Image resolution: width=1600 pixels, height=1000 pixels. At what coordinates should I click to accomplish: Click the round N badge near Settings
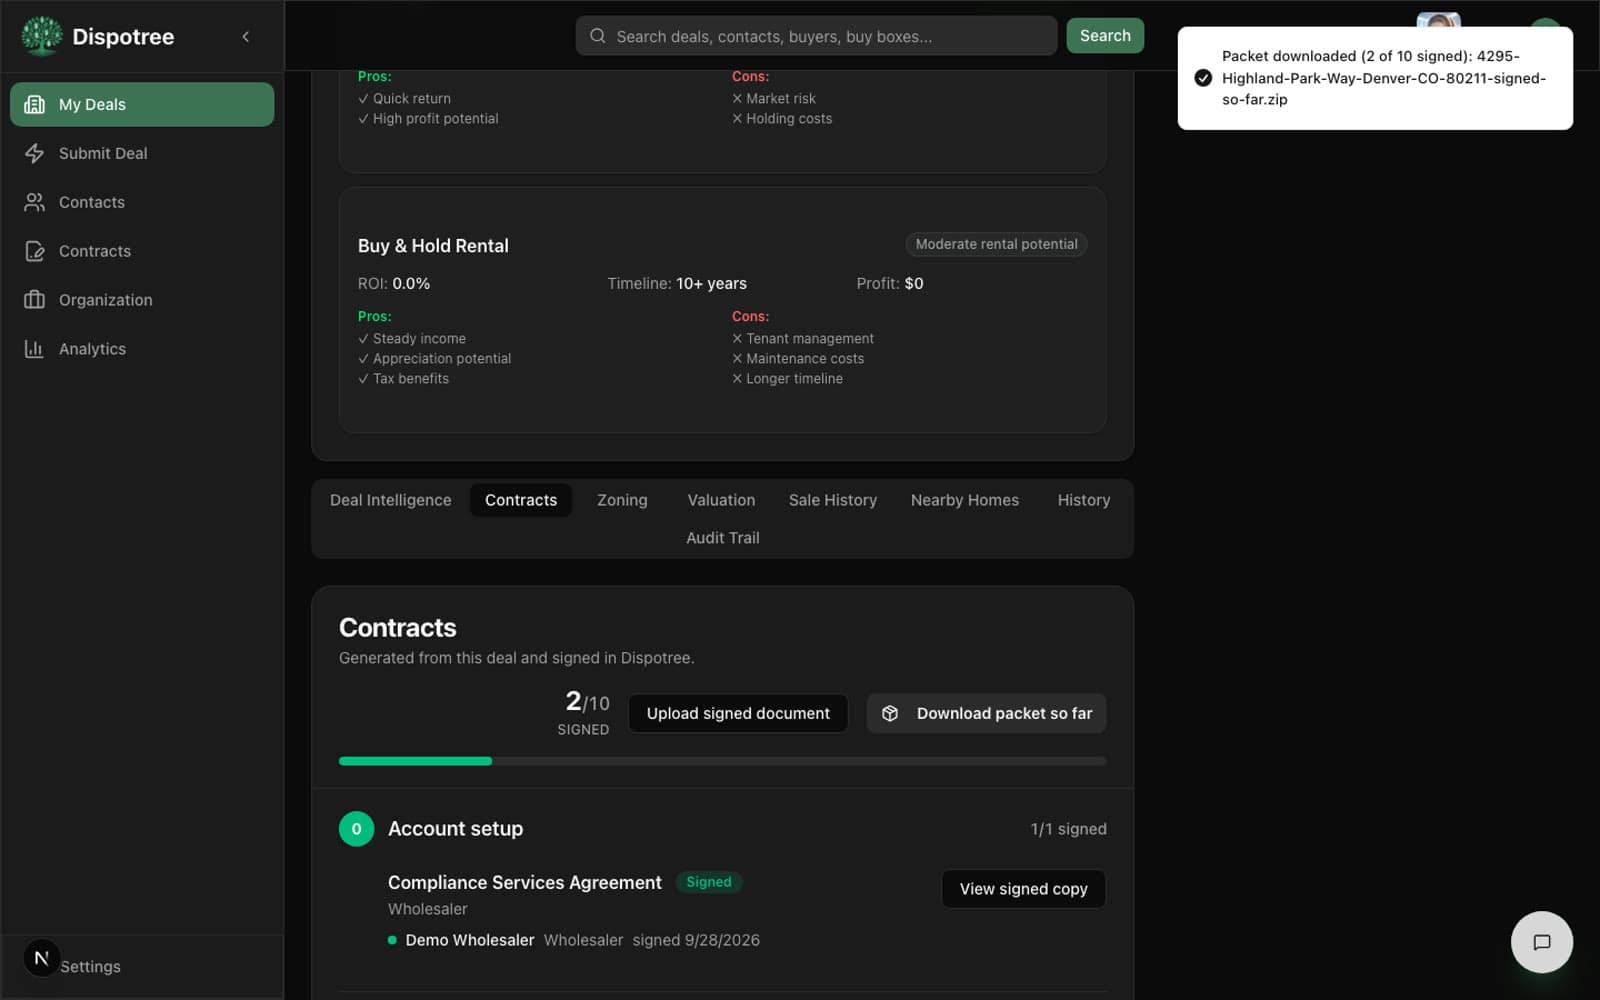coord(41,958)
